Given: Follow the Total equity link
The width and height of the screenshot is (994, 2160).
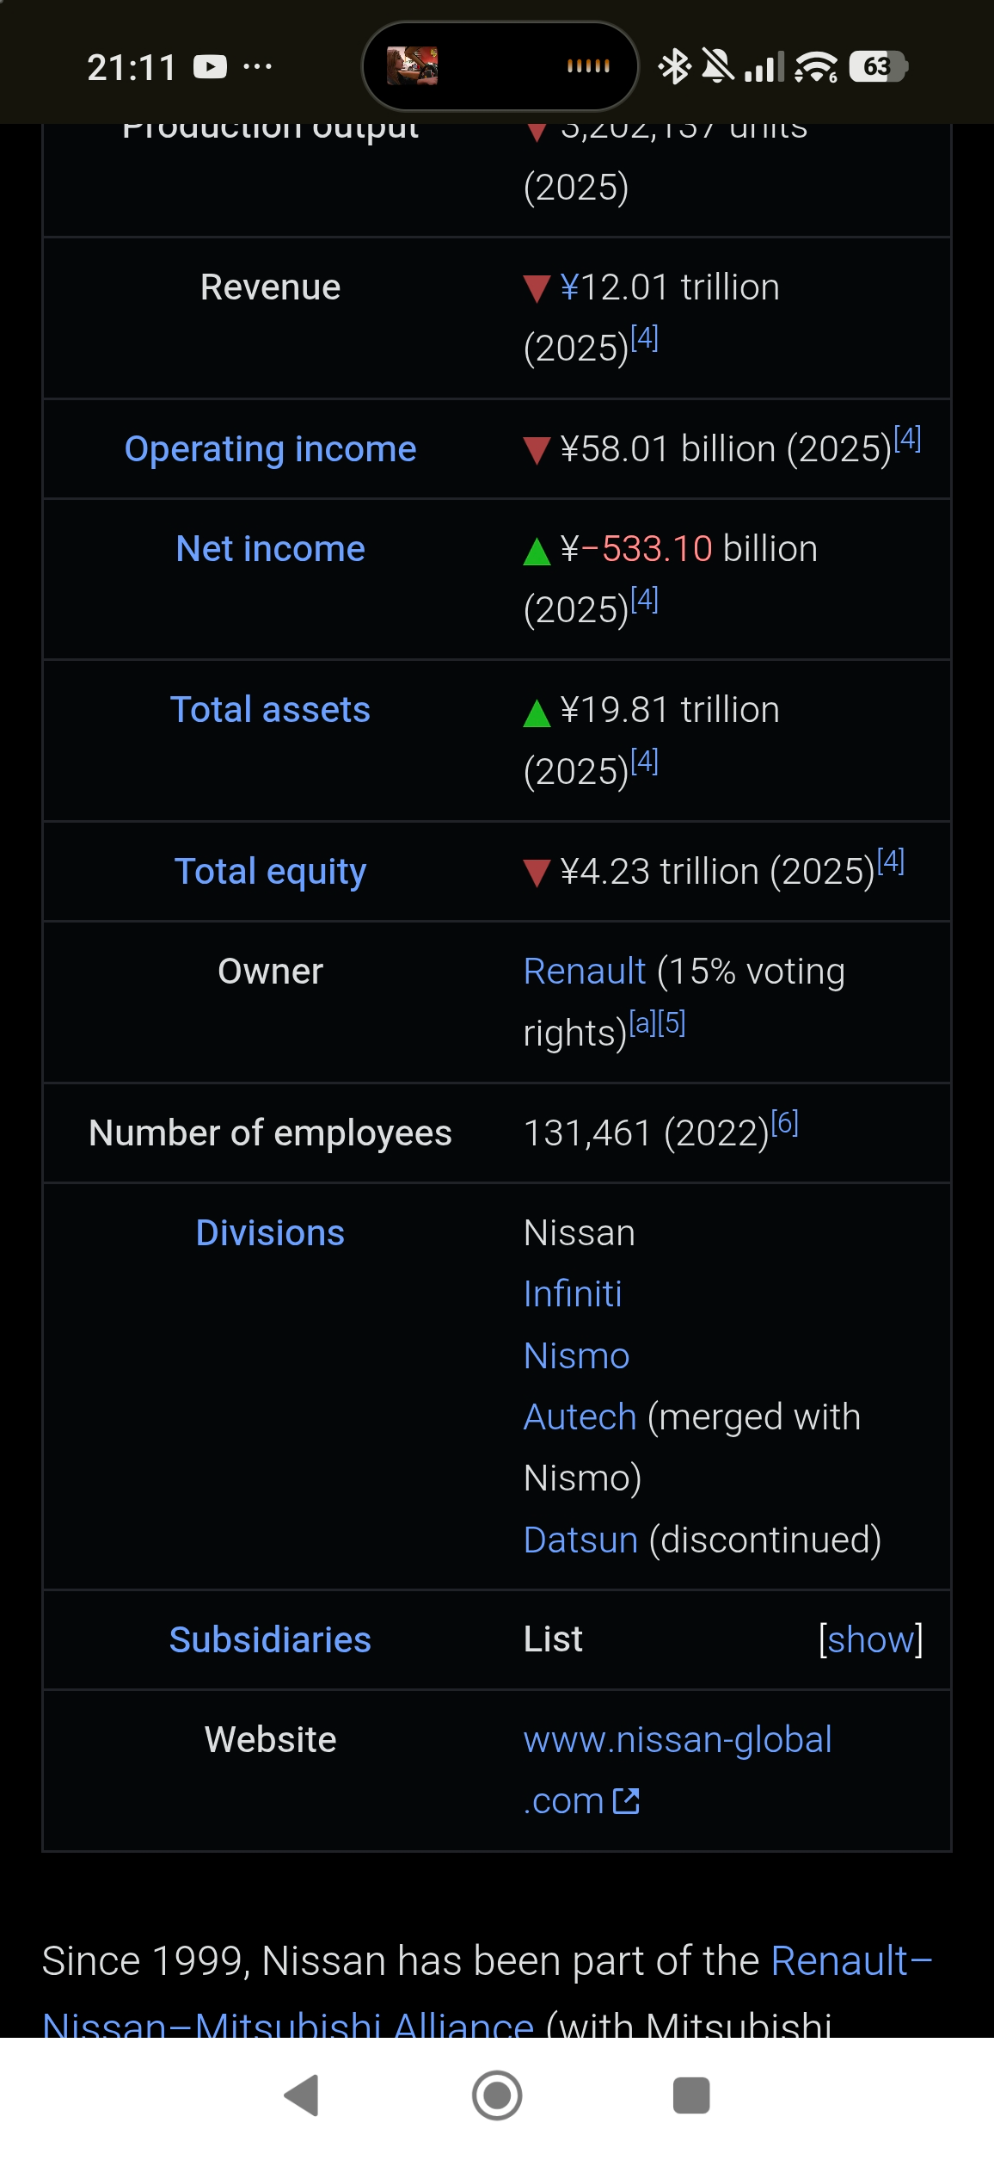Looking at the screenshot, I should pos(270,872).
